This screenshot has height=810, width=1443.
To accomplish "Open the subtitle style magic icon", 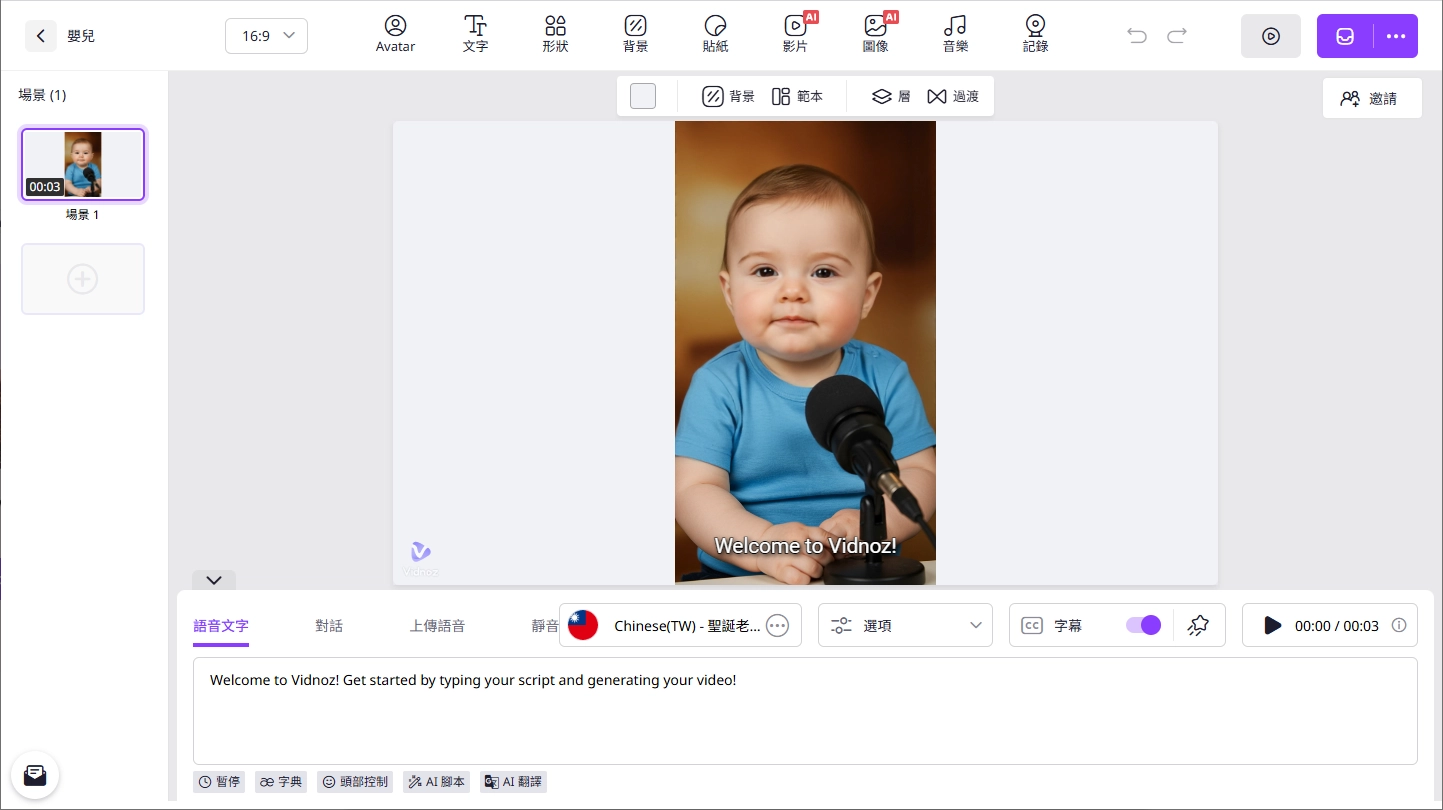I will tap(1198, 625).
